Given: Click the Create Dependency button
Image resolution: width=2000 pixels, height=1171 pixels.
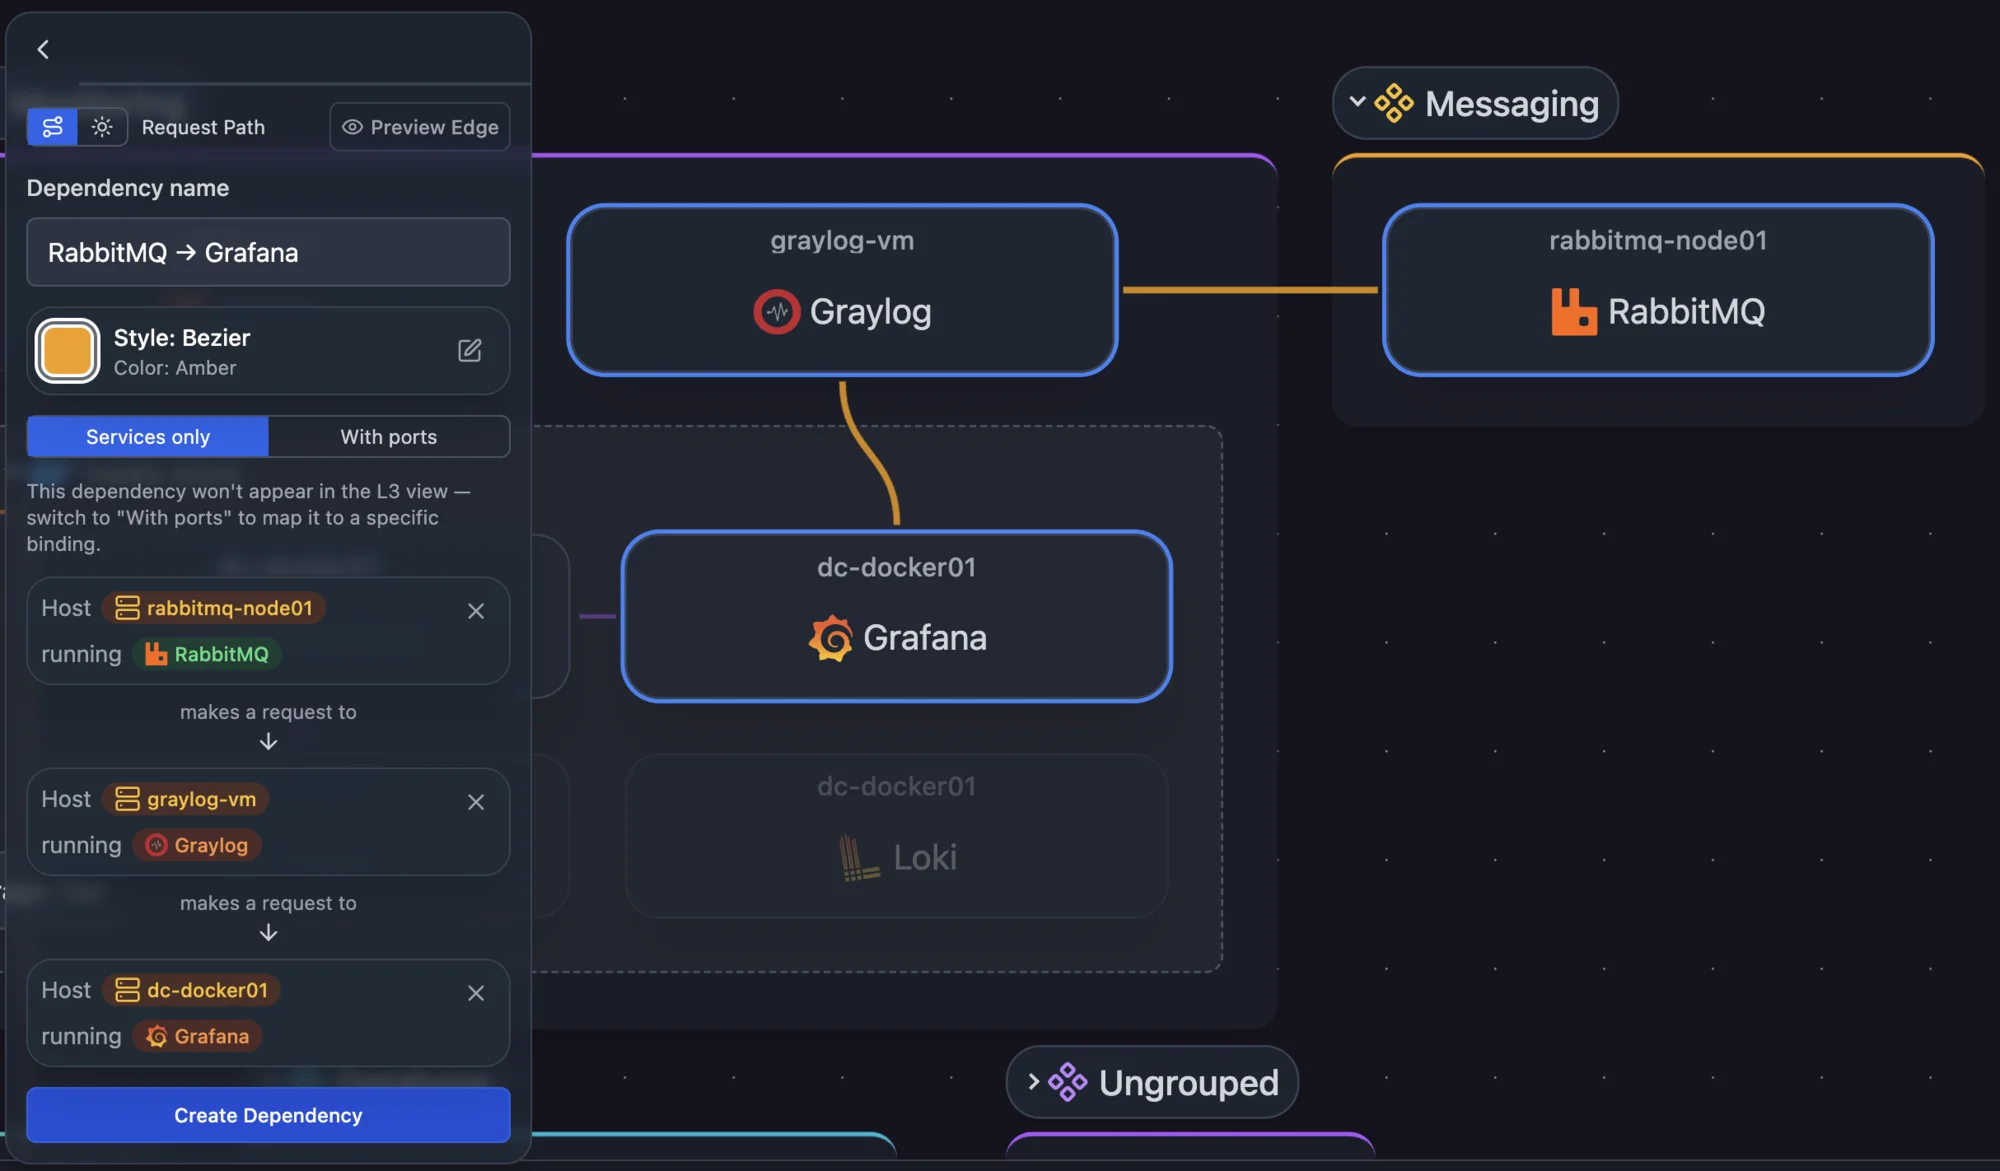Looking at the screenshot, I should (268, 1115).
